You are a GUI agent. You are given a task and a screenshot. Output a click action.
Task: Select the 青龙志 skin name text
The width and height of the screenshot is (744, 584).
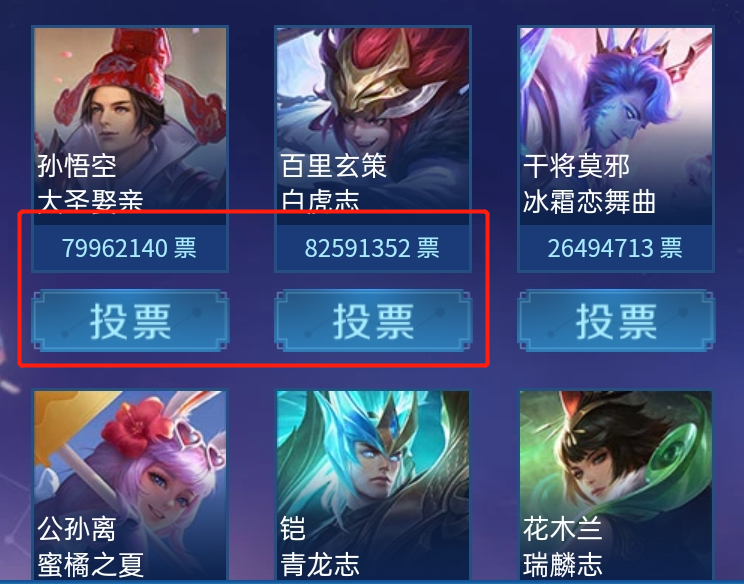[x=320, y=565]
